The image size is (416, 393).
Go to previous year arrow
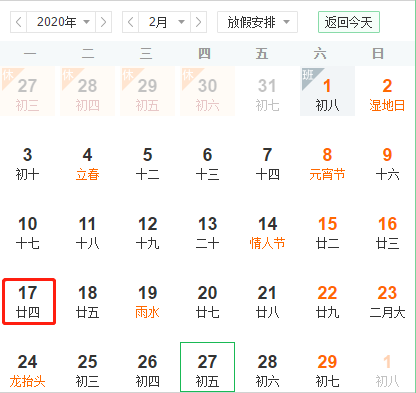pyautogui.click(x=19, y=22)
